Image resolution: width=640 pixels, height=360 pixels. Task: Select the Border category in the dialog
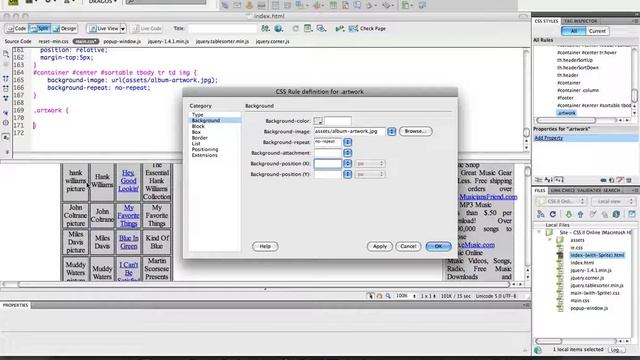point(200,138)
